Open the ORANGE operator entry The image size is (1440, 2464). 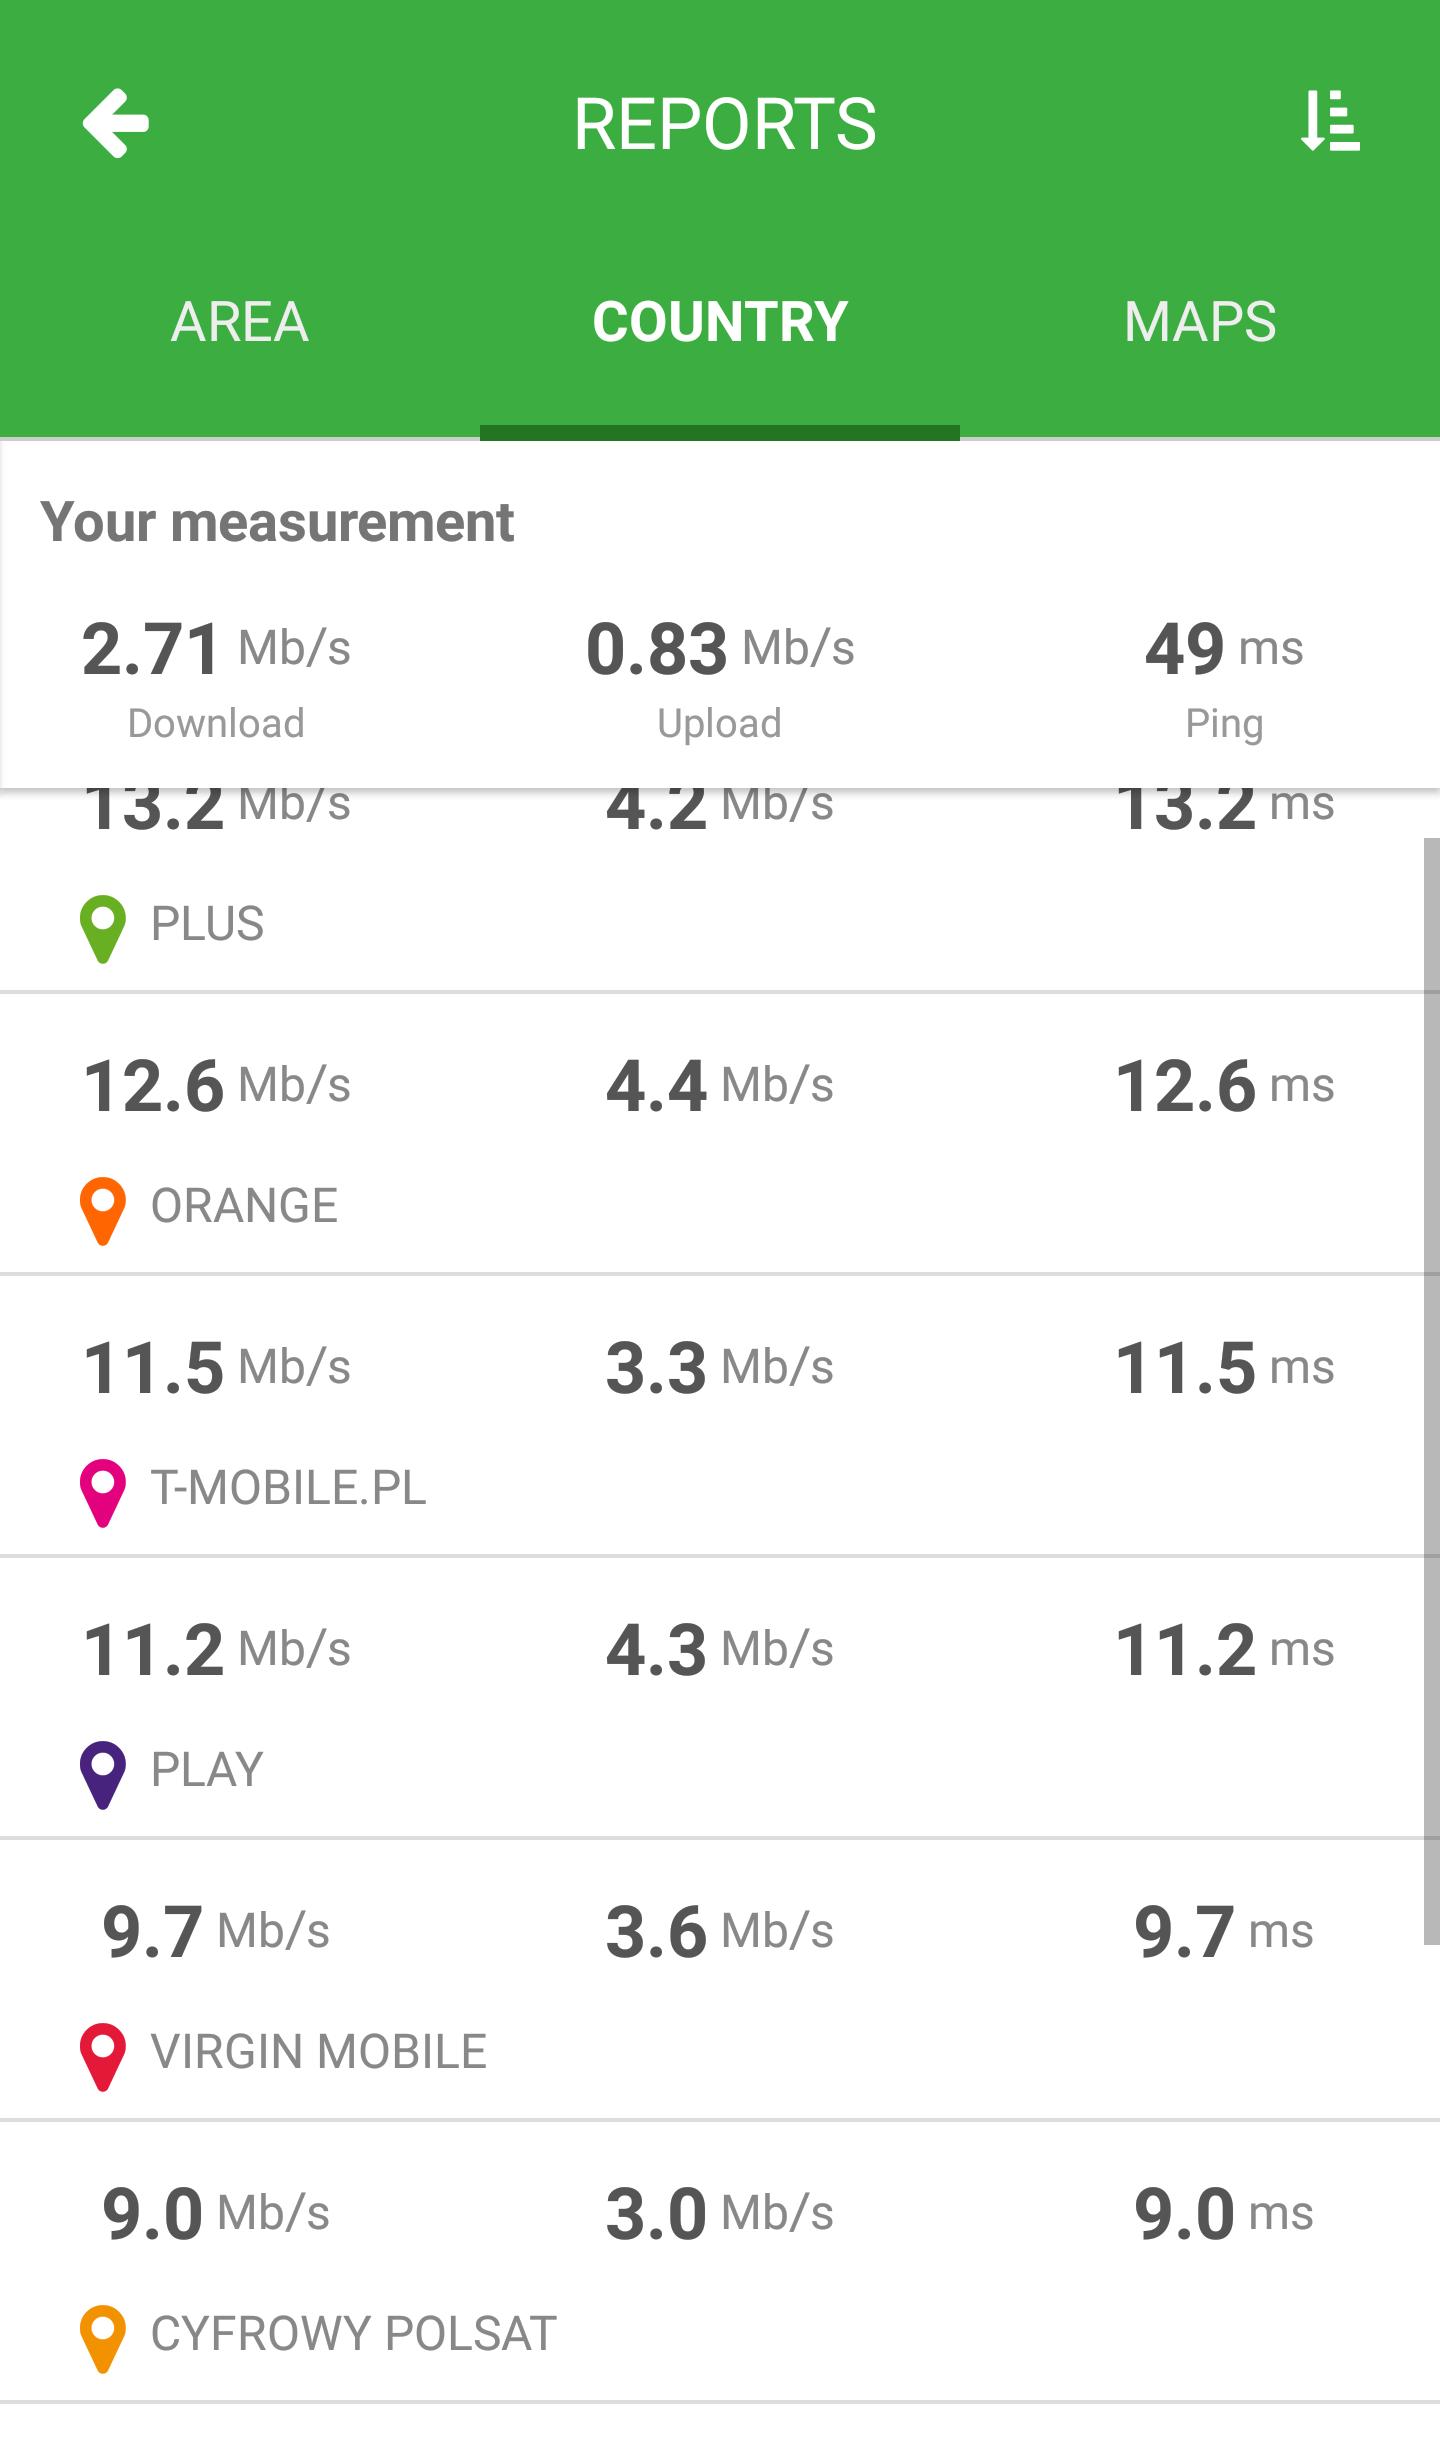coord(244,1206)
